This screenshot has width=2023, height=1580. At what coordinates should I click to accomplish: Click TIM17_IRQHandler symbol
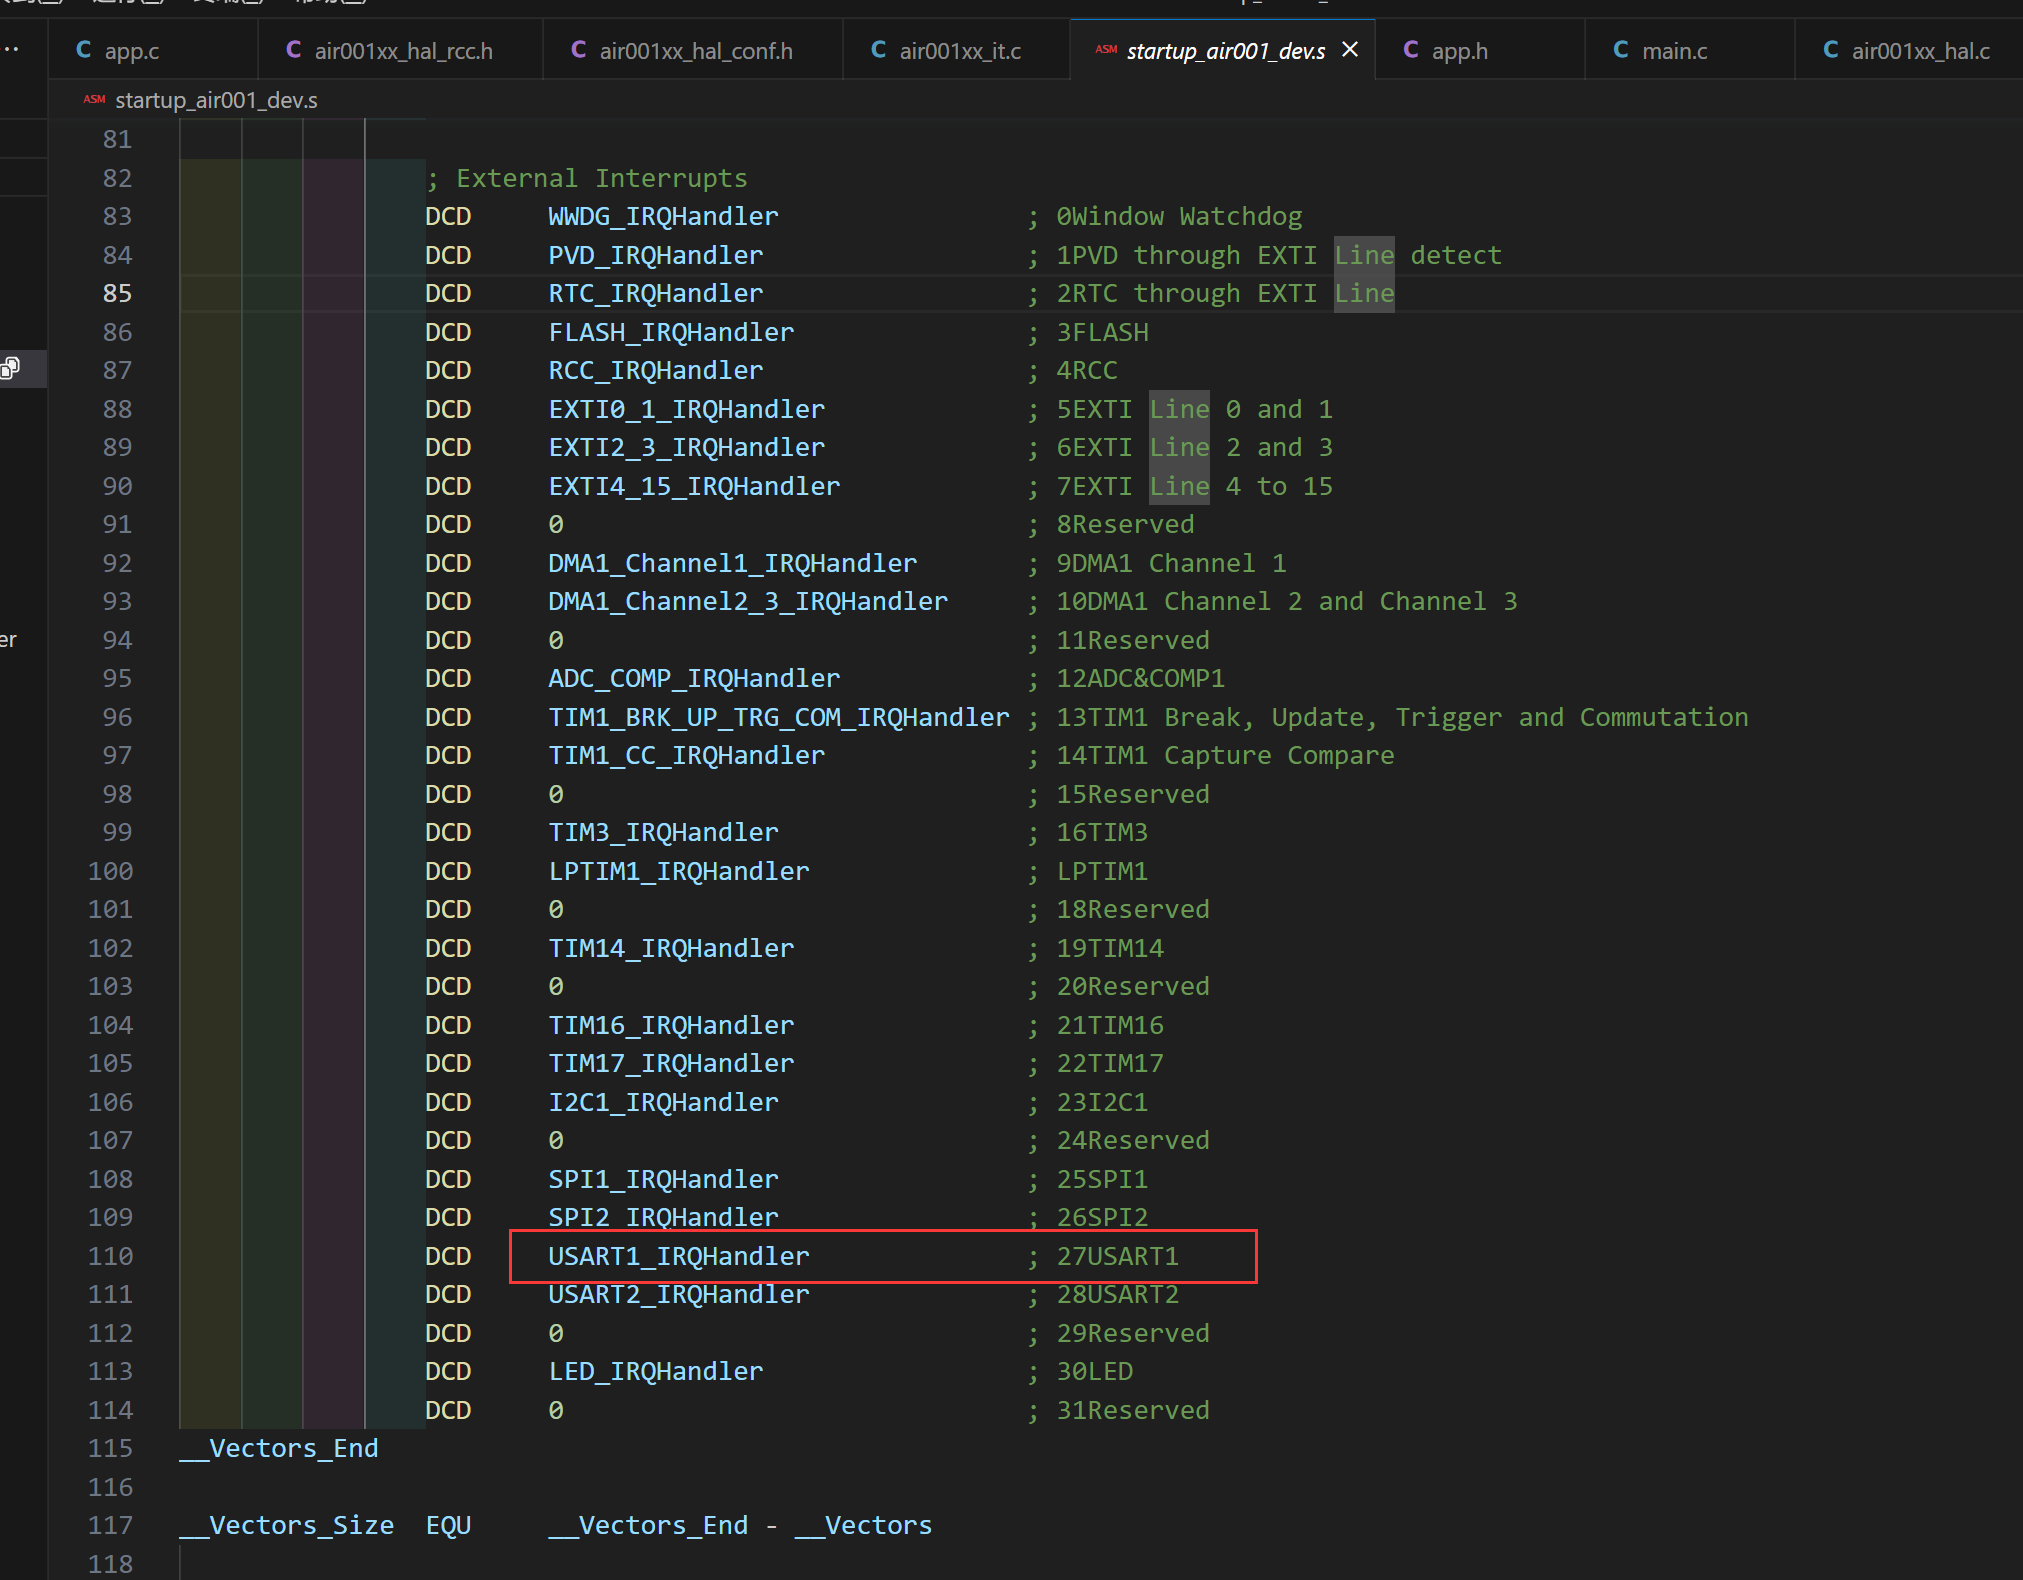coord(671,1064)
